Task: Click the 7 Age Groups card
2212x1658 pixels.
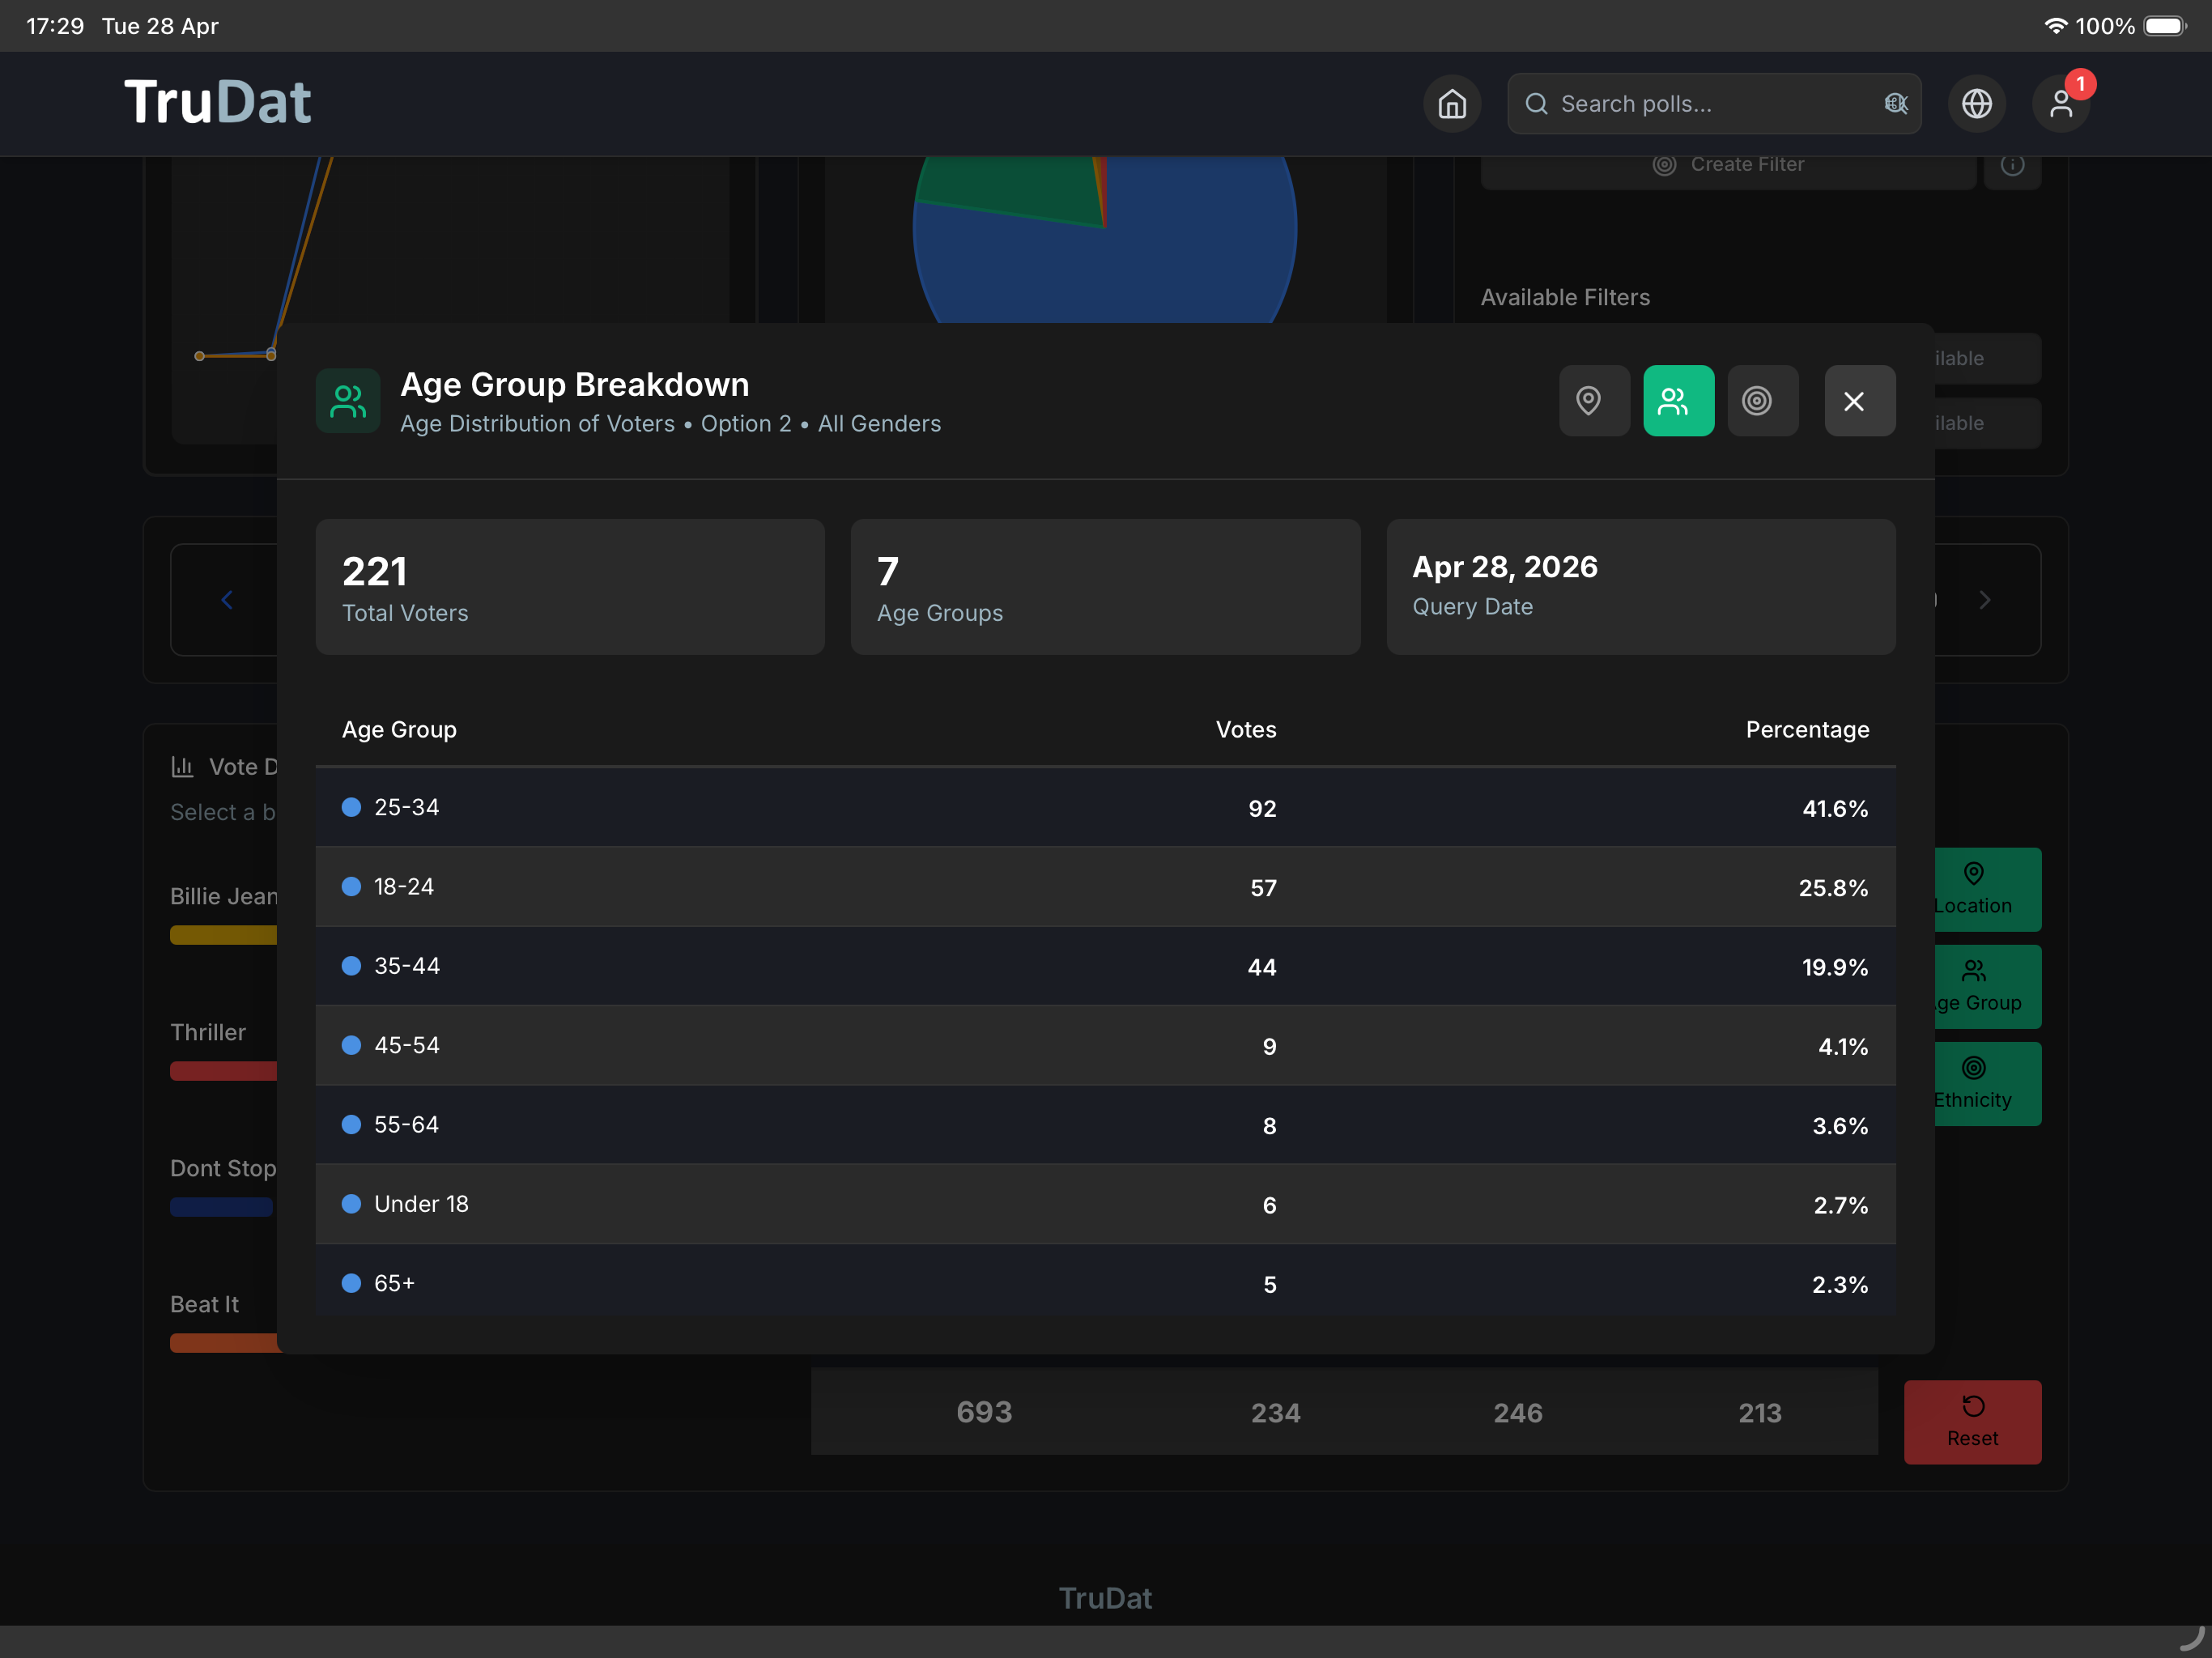Action: pyautogui.click(x=1105, y=587)
